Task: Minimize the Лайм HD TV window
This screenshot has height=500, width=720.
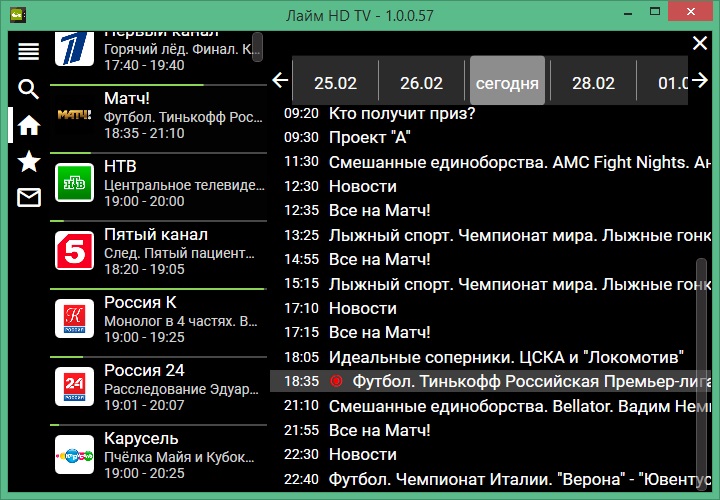Action: [x=628, y=13]
